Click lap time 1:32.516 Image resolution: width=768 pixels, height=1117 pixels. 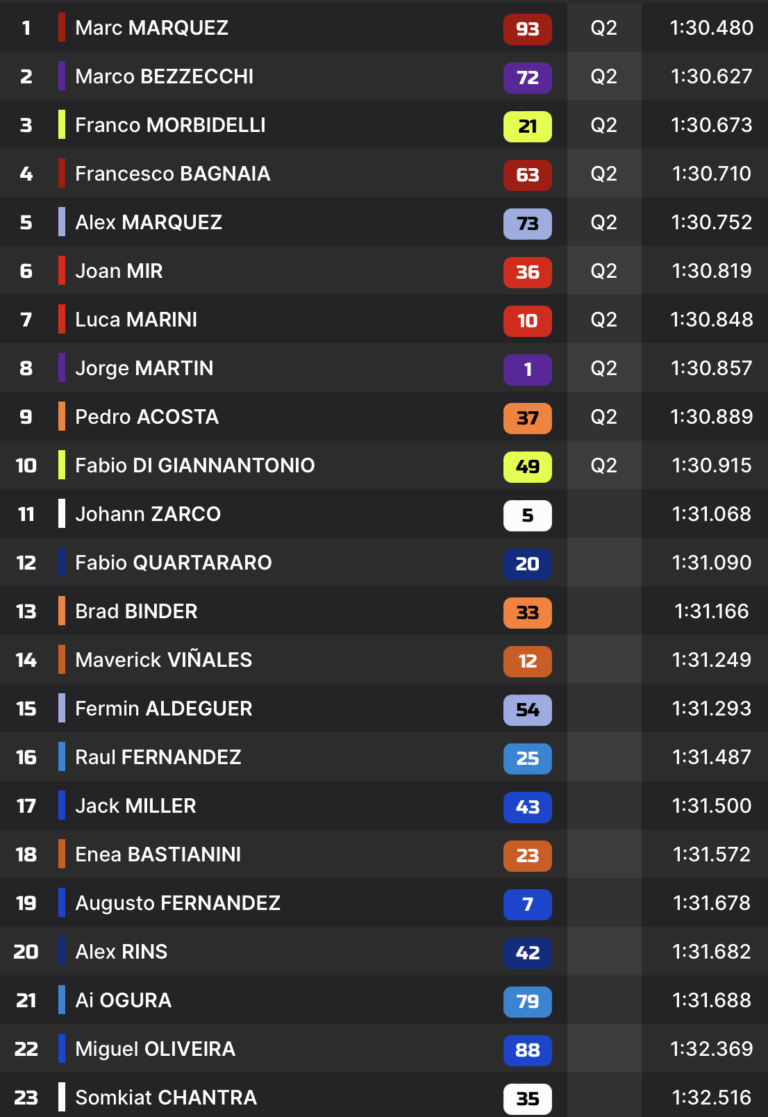[x=711, y=1097]
